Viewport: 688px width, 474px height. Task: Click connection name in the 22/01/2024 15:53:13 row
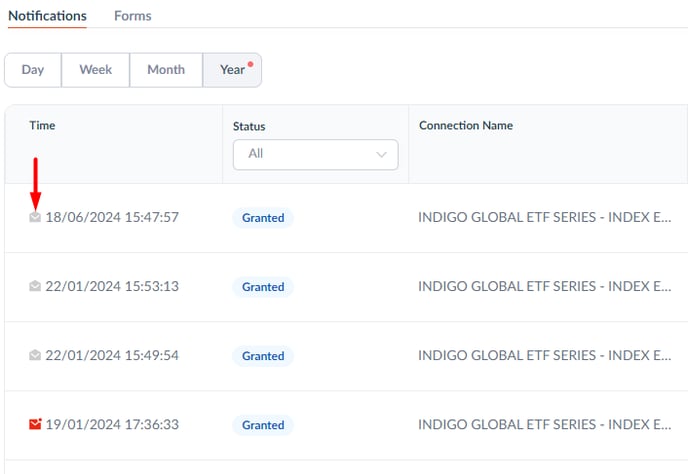click(x=545, y=286)
